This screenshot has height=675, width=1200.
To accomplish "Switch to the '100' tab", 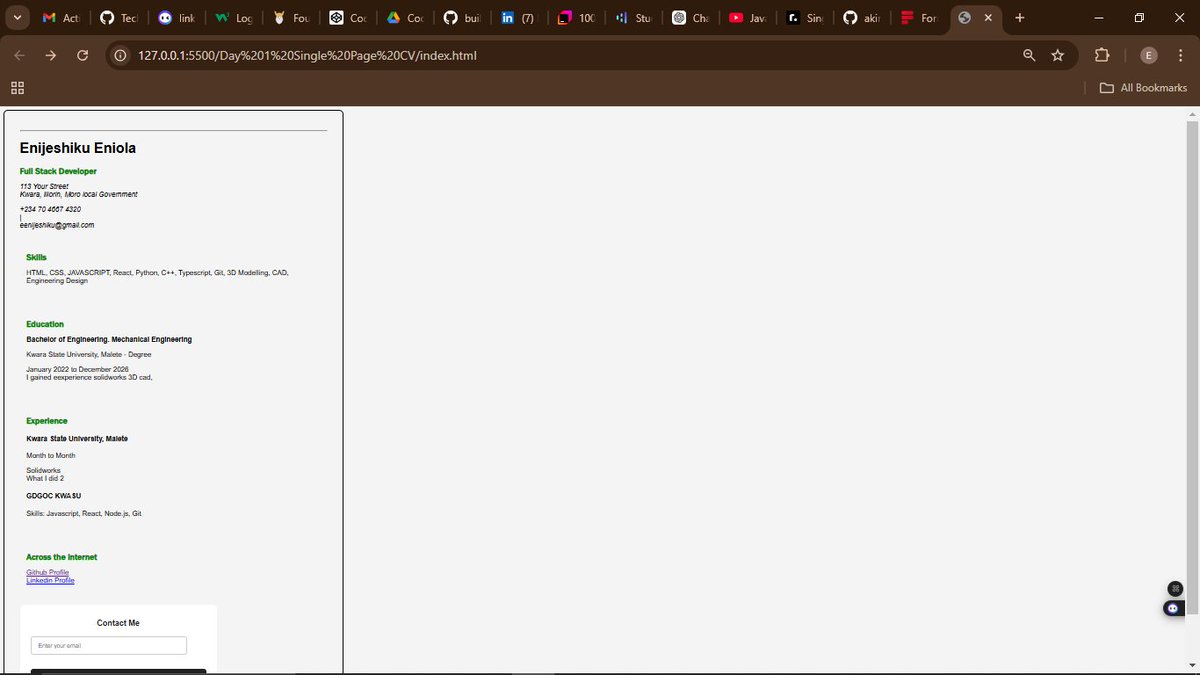I will point(577,18).
